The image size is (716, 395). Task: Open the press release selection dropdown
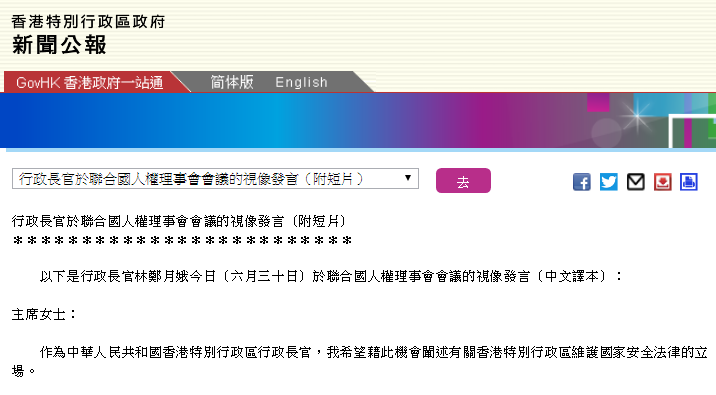(215, 179)
